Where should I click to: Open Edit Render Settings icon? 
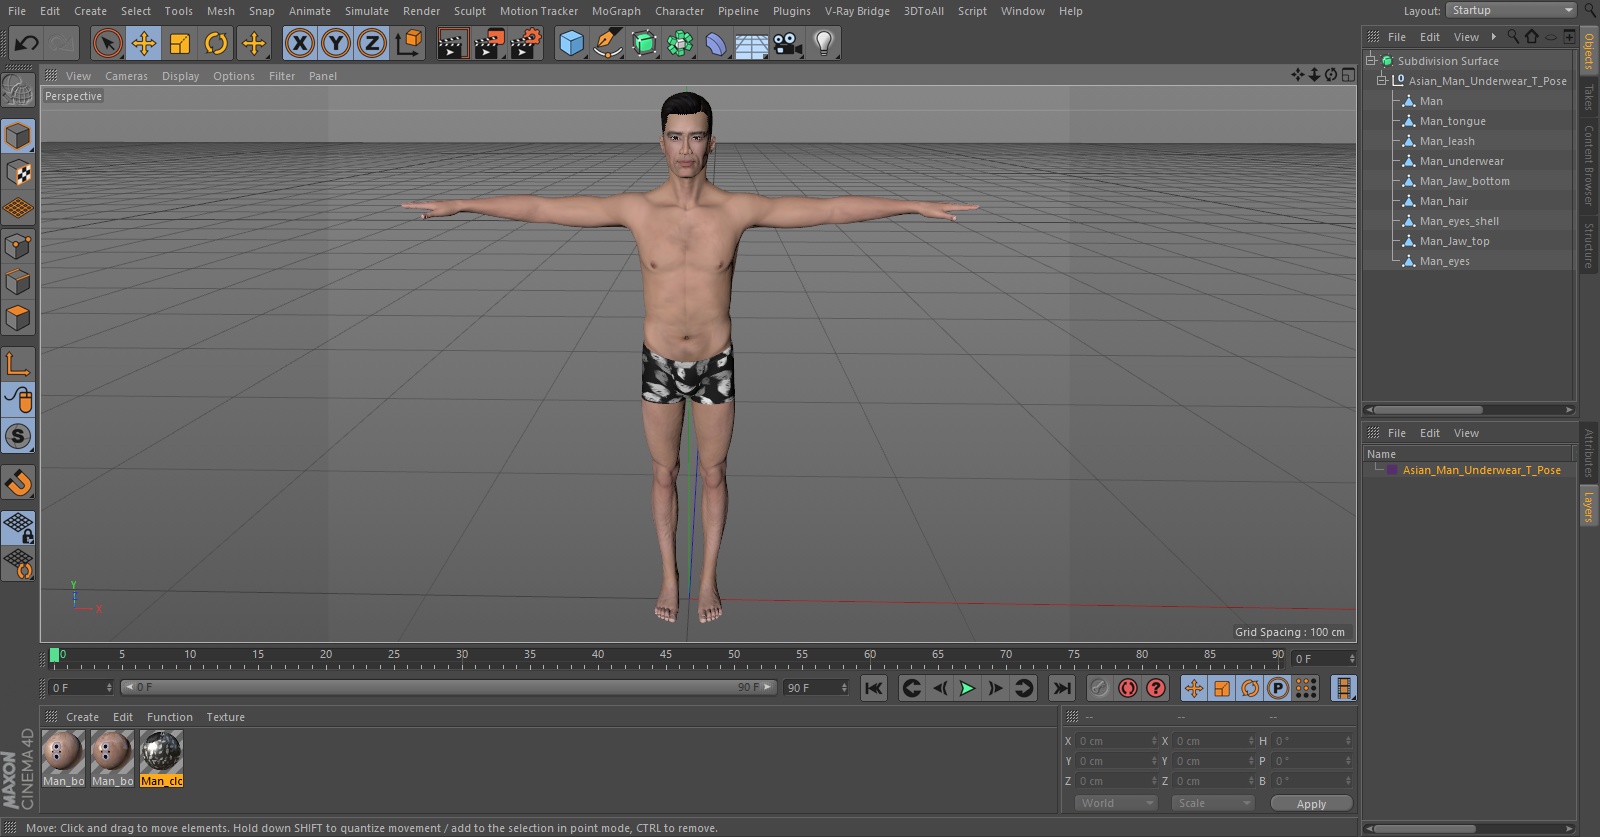526,43
